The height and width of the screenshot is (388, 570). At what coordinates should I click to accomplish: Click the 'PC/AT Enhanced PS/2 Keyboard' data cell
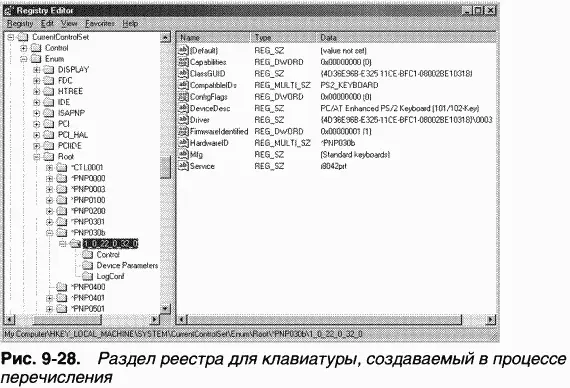click(x=400, y=108)
